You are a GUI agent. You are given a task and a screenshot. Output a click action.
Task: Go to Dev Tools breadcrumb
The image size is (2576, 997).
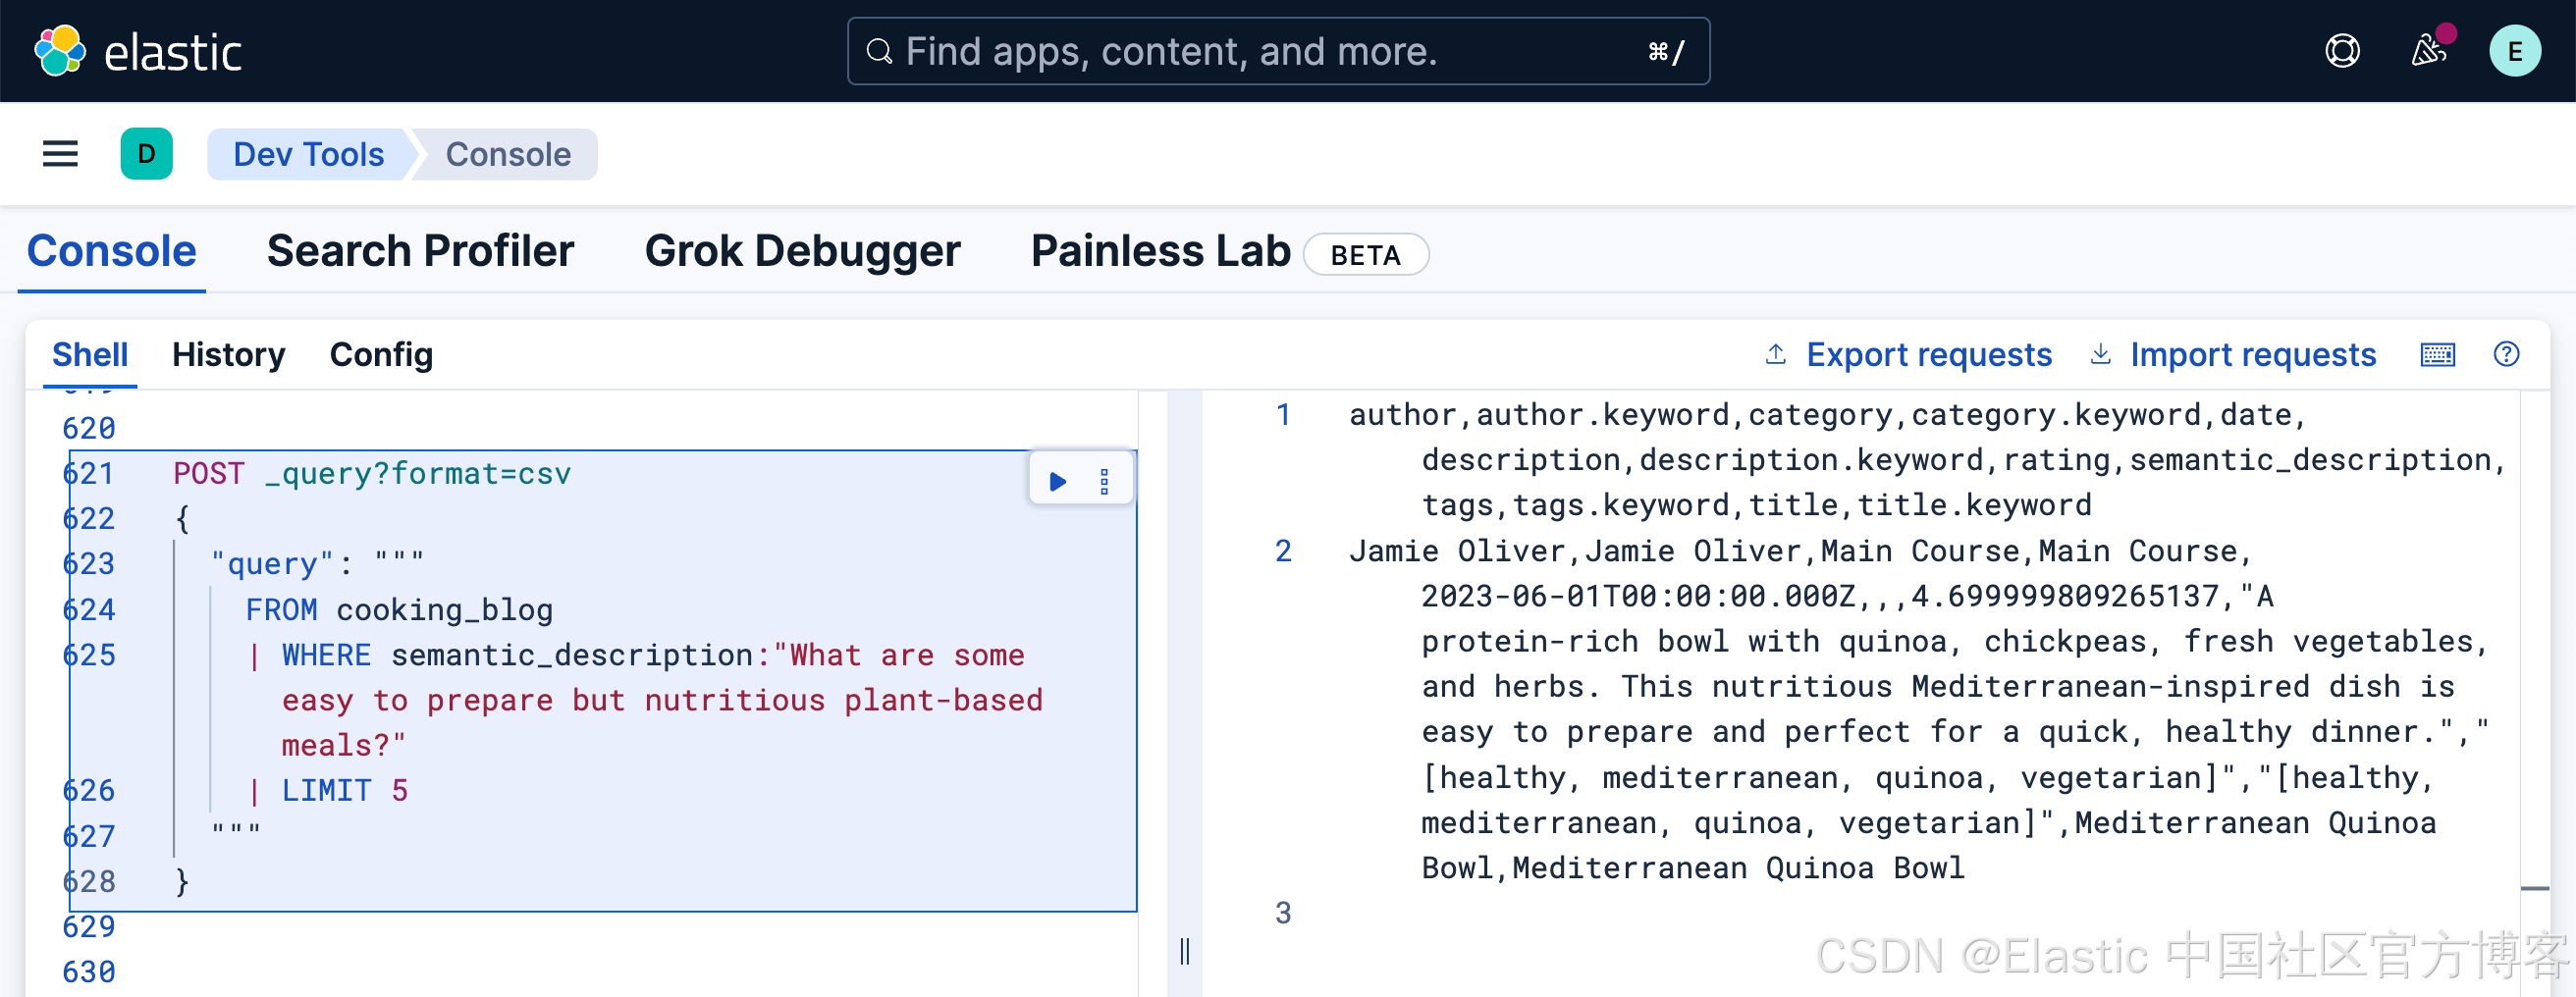308,154
